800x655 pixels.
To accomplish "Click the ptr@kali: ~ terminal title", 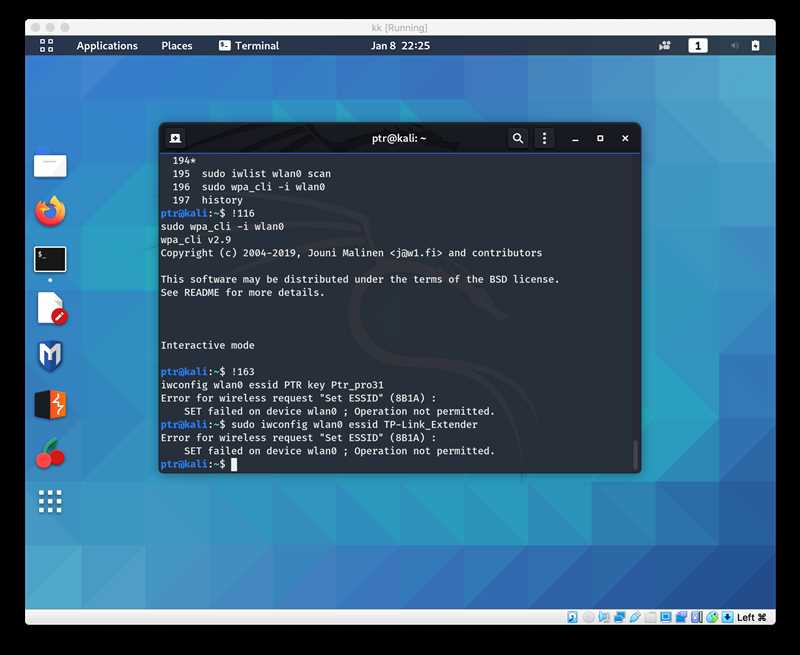I will (x=398, y=138).
